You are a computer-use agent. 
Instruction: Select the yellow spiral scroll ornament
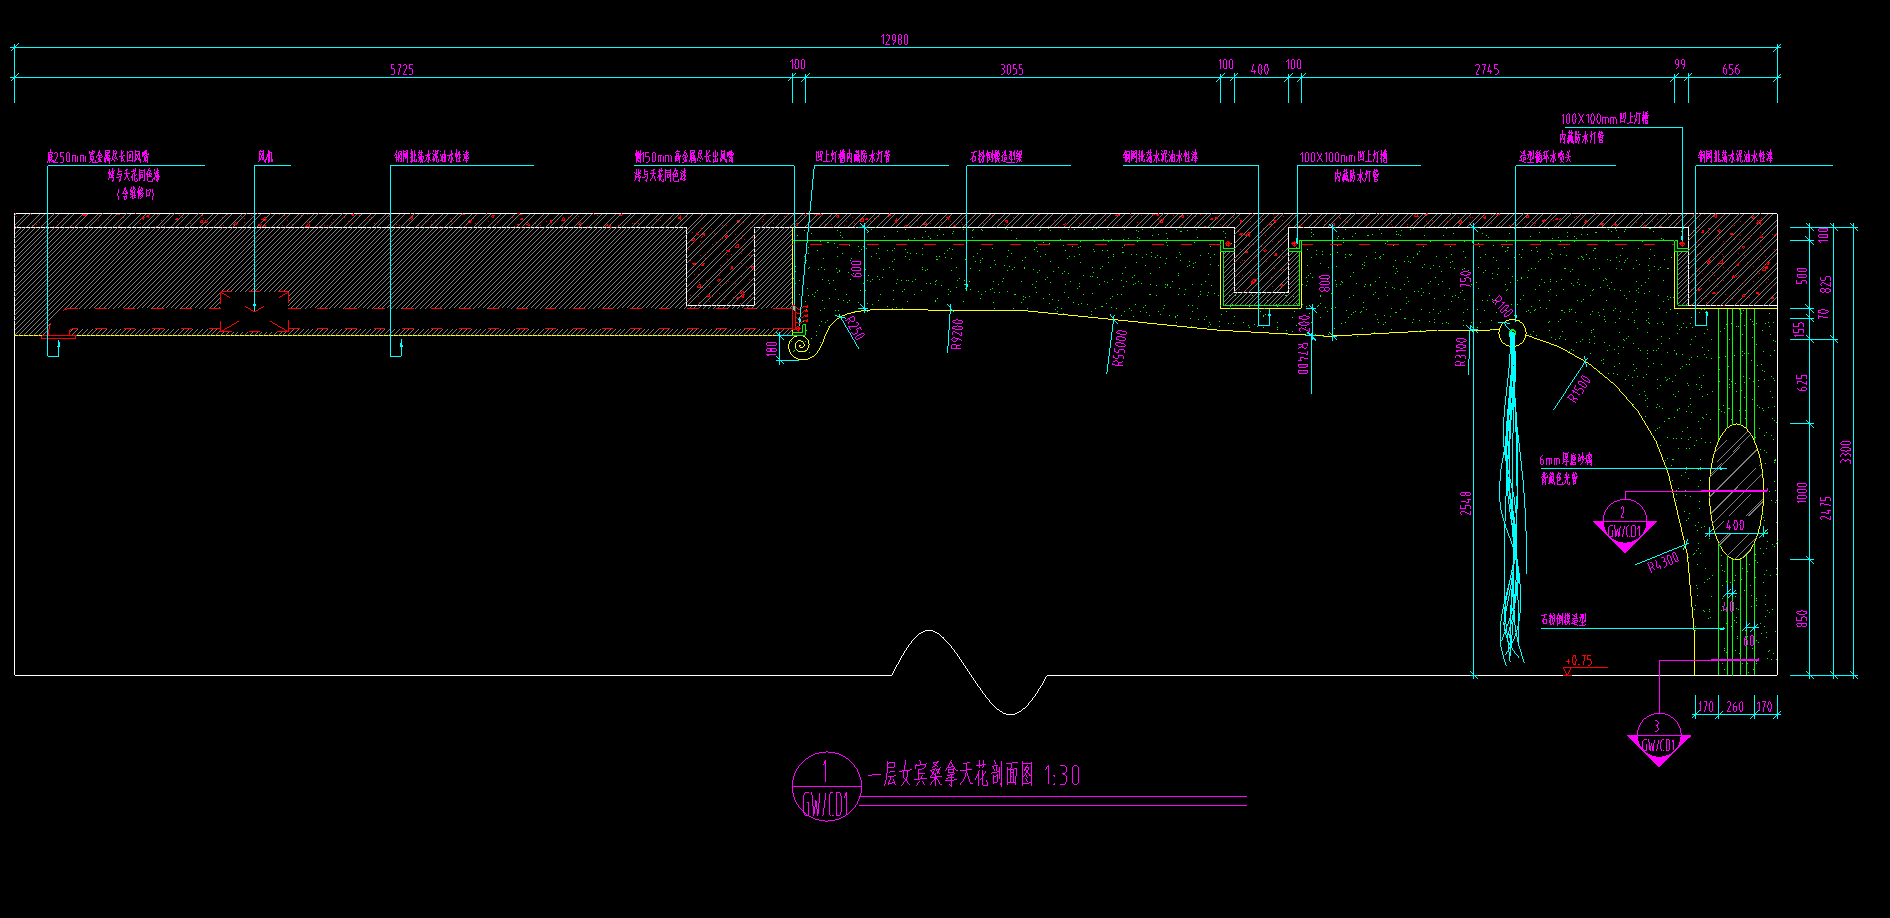coord(800,346)
